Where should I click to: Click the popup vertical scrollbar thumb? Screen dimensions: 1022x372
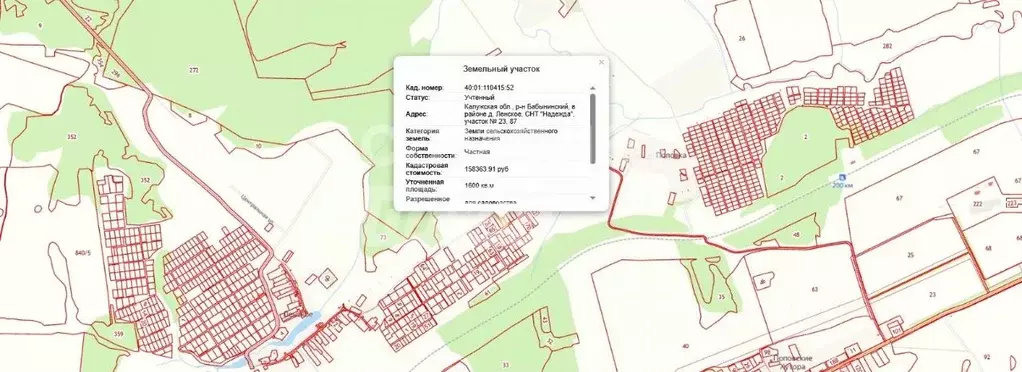coord(592,128)
